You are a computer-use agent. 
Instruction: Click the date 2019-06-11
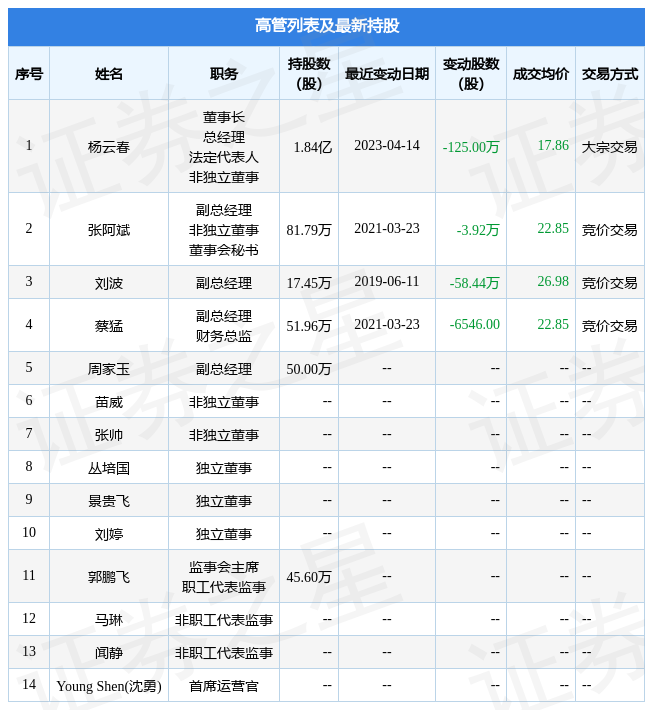387,281
